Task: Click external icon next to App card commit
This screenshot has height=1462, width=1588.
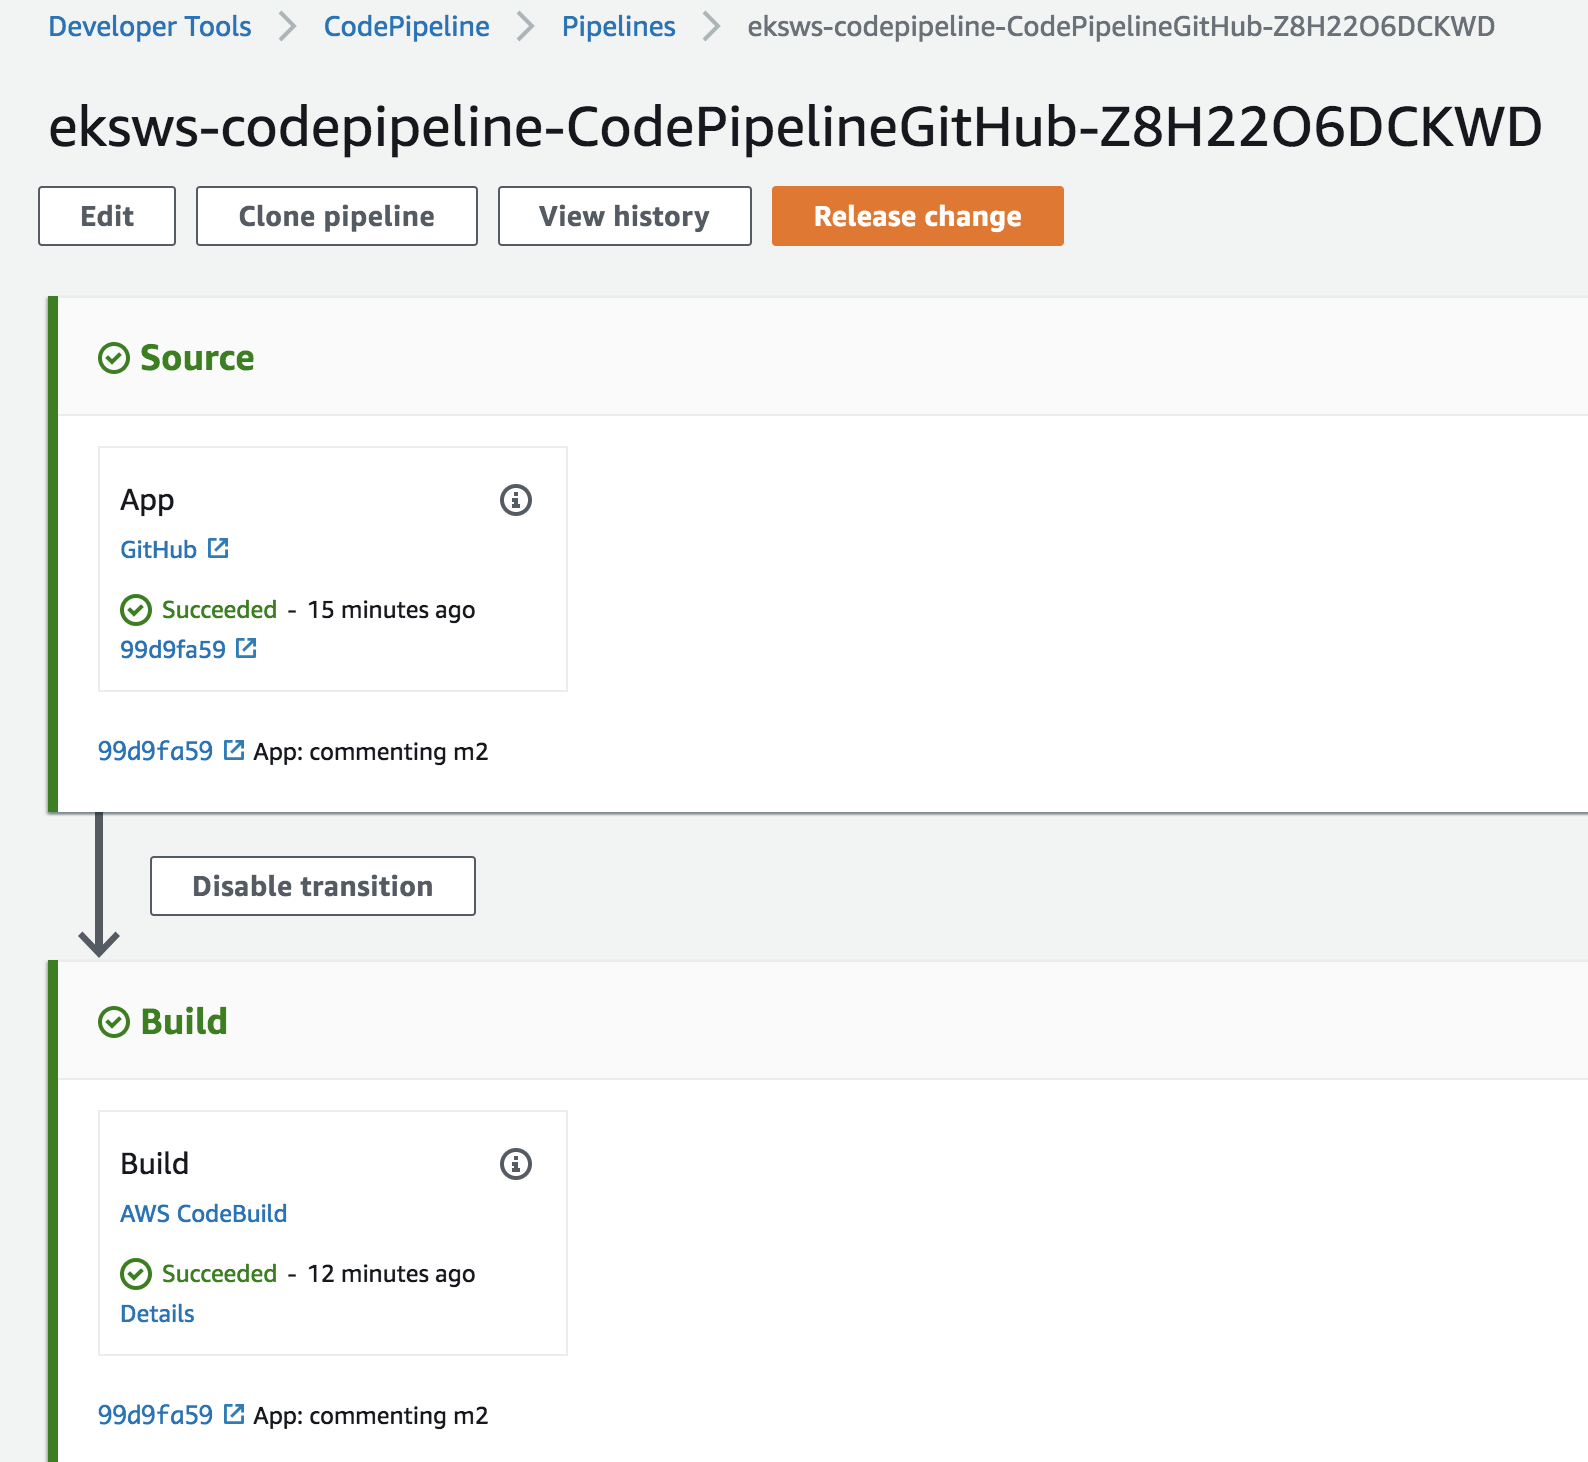Action: pos(246,648)
